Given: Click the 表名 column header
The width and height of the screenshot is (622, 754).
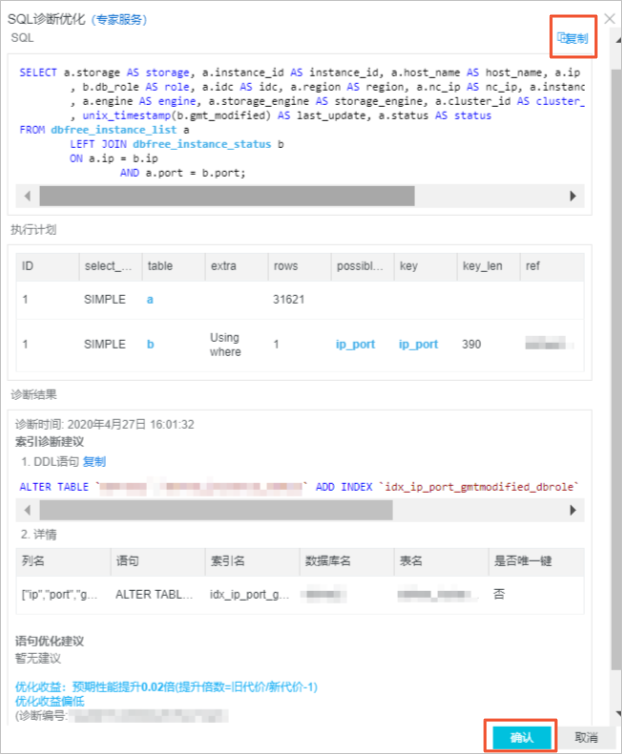Looking at the screenshot, I should (442, 561).
